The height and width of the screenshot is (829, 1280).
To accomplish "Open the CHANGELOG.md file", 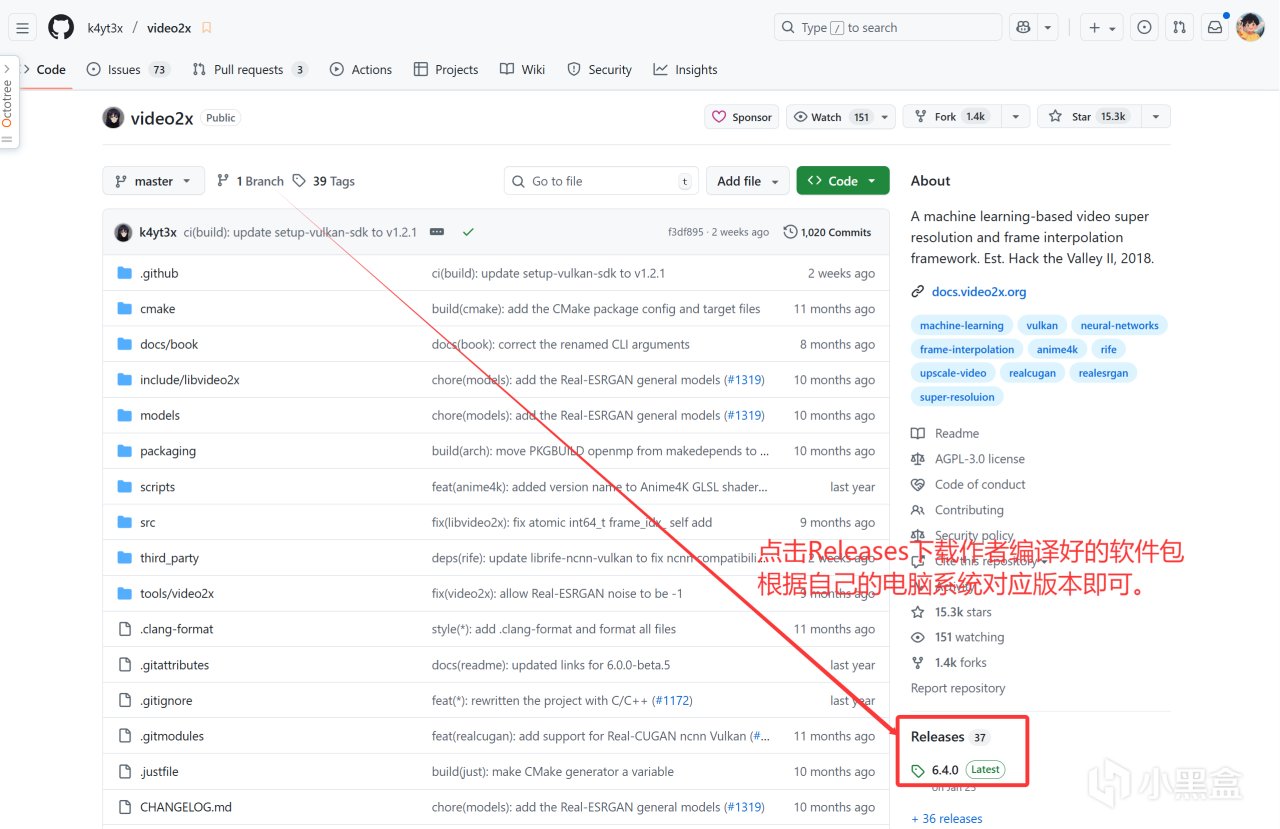I will coord(186,807).
